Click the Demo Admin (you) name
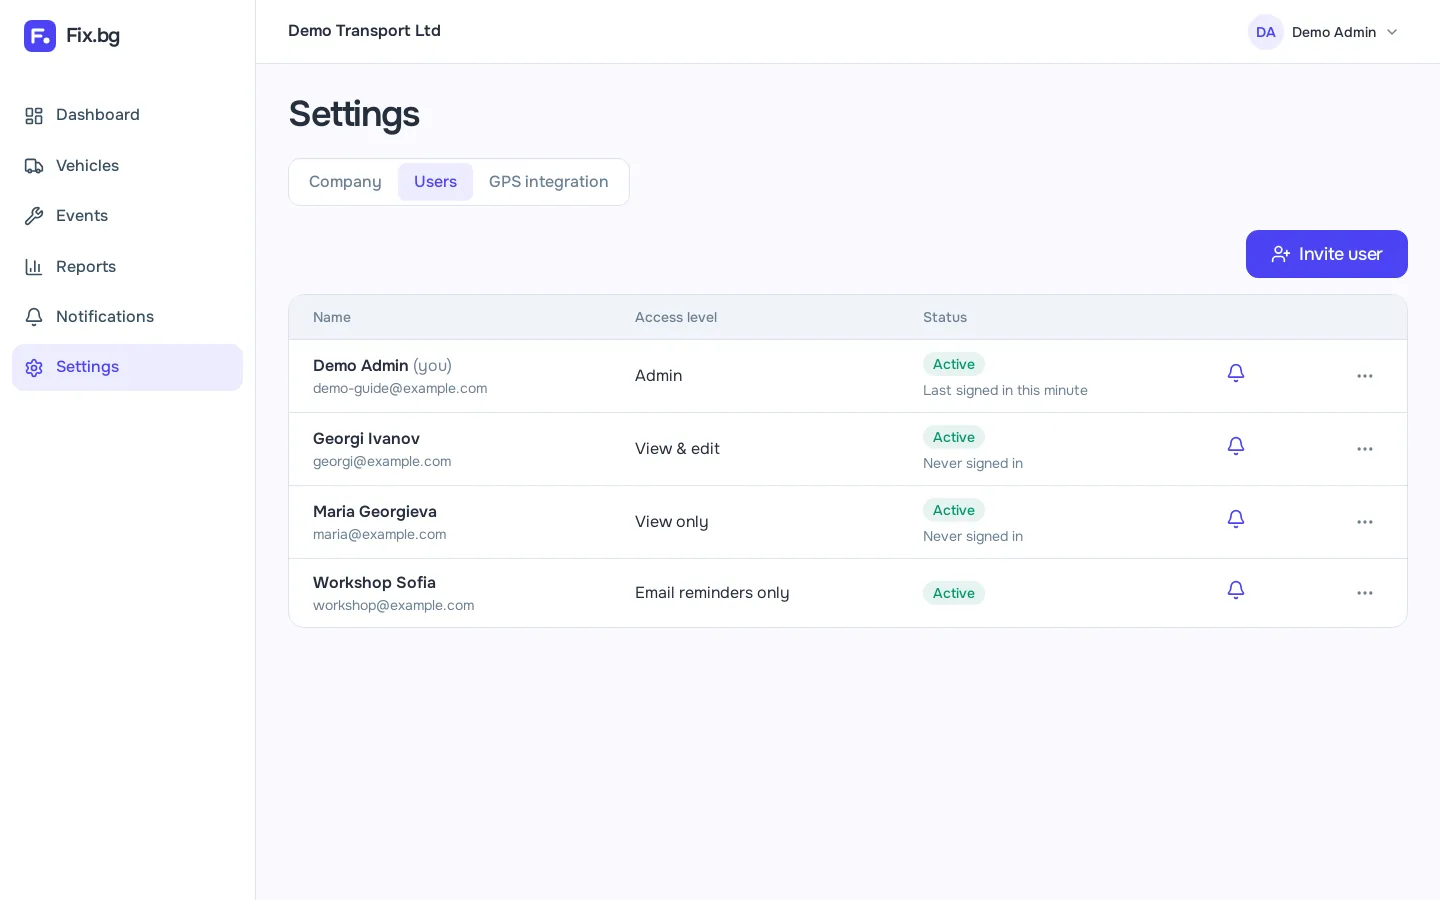Screen dimensions: 1440x900 [x=382, y=366]
